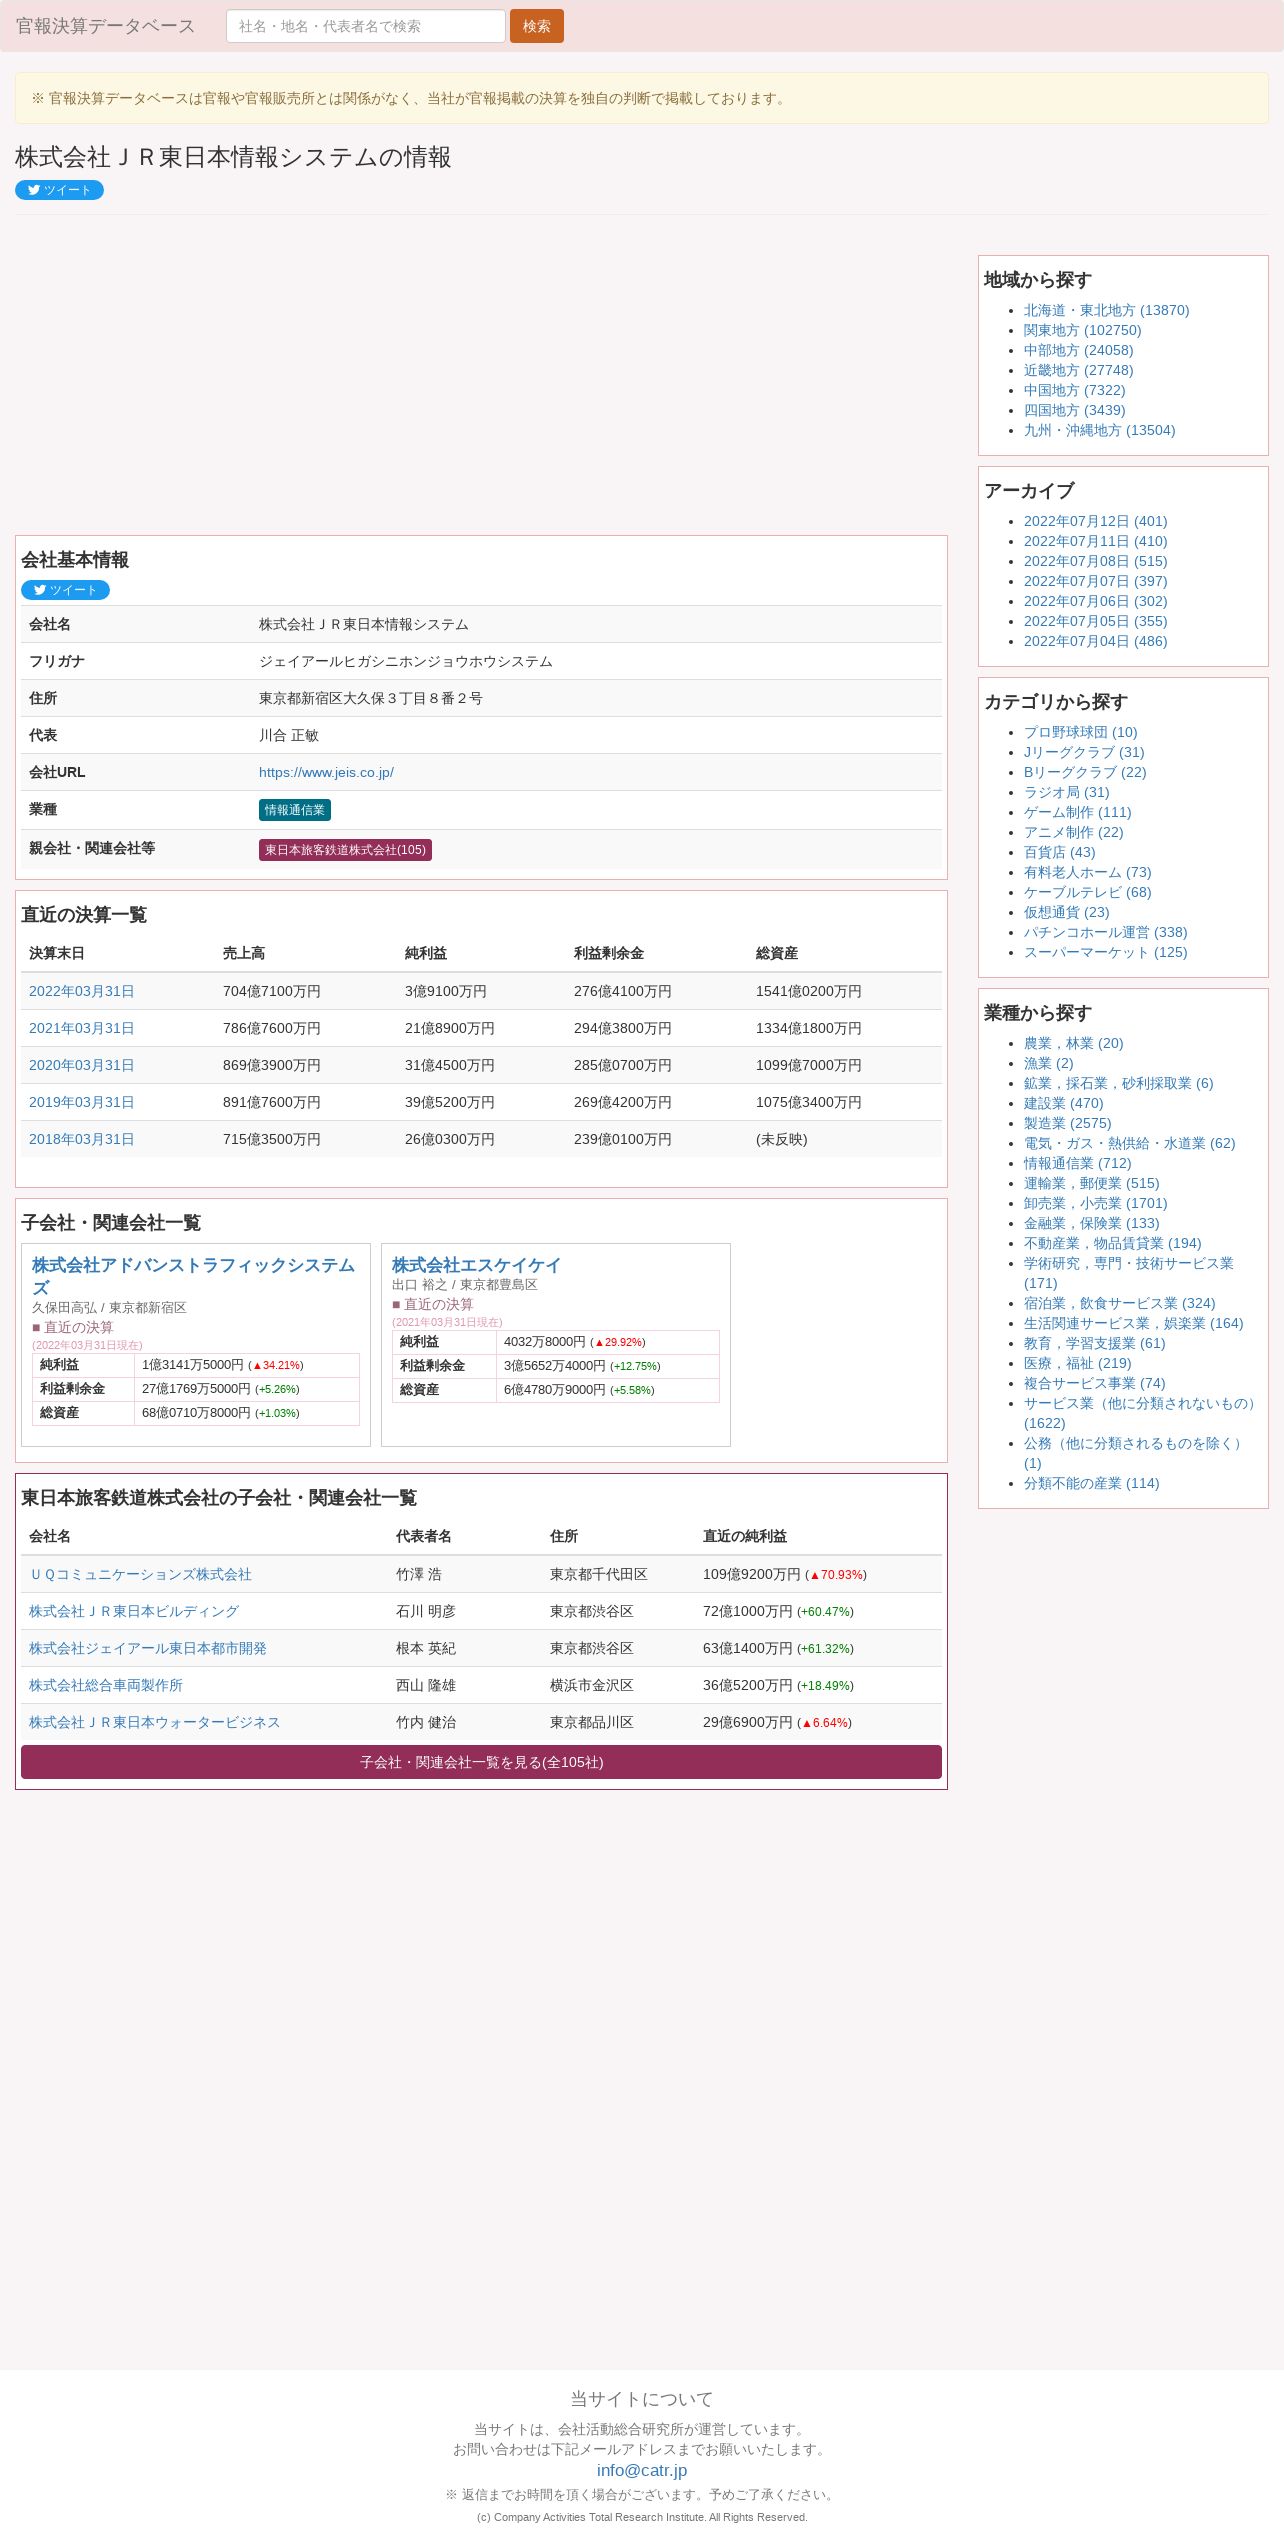
Task: Open the 2019年03月31日 settlement entry
Action: point(82,1102)
